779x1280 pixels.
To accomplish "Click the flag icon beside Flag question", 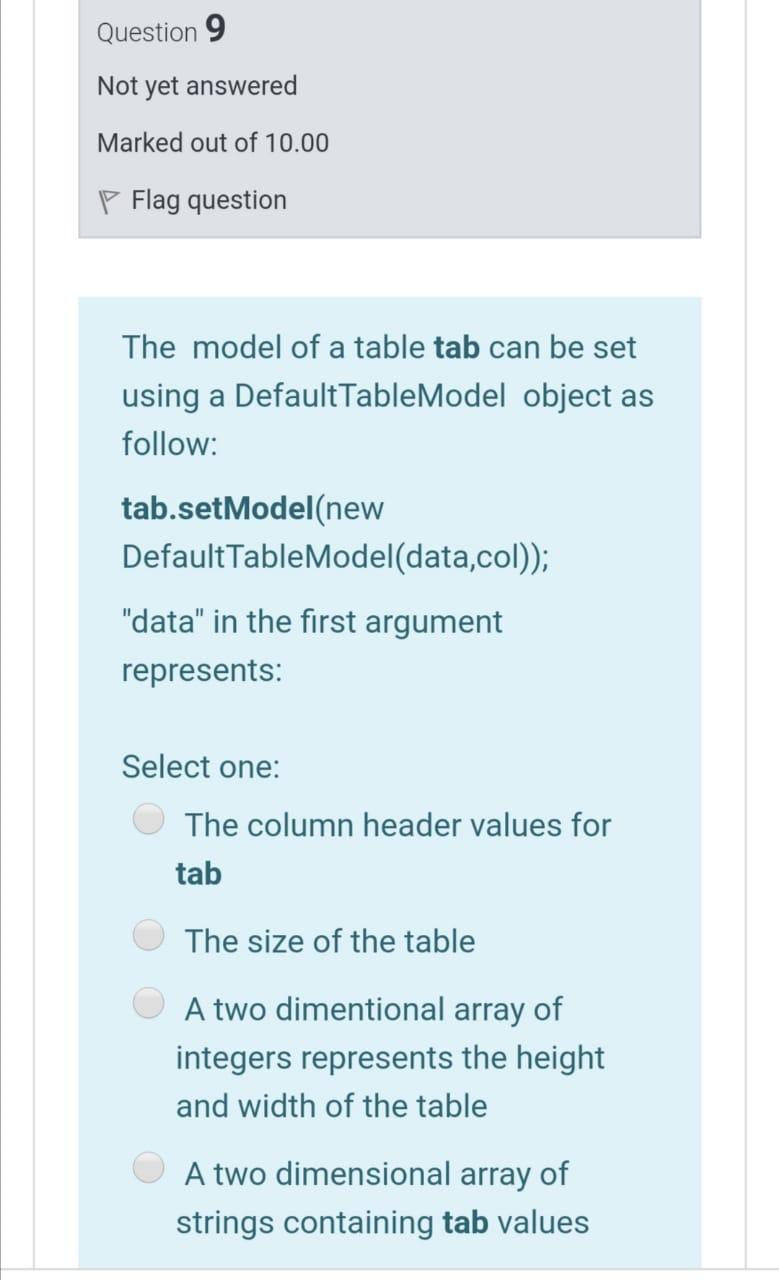I will (110, 200).
